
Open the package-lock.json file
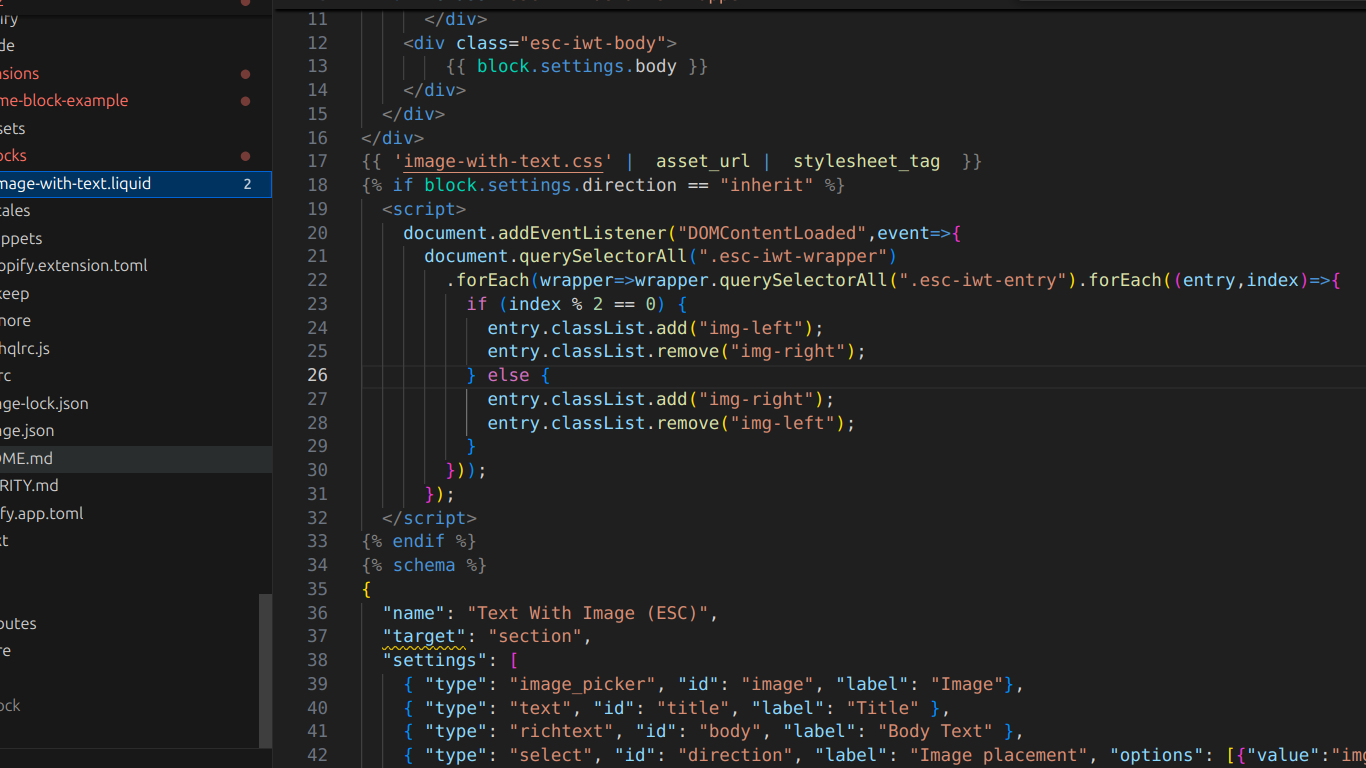(44, 404)
